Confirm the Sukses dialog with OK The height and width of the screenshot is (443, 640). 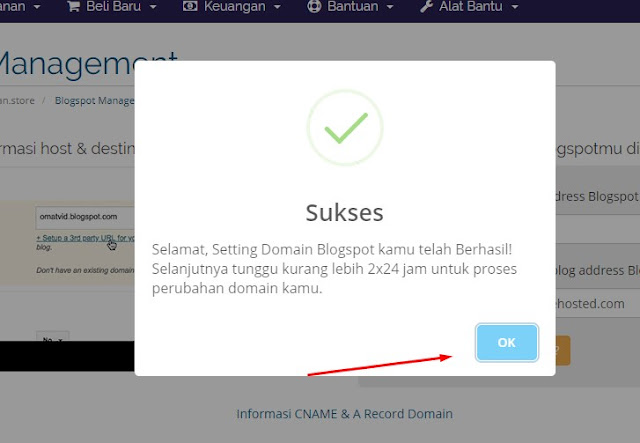tap(507, 343)
